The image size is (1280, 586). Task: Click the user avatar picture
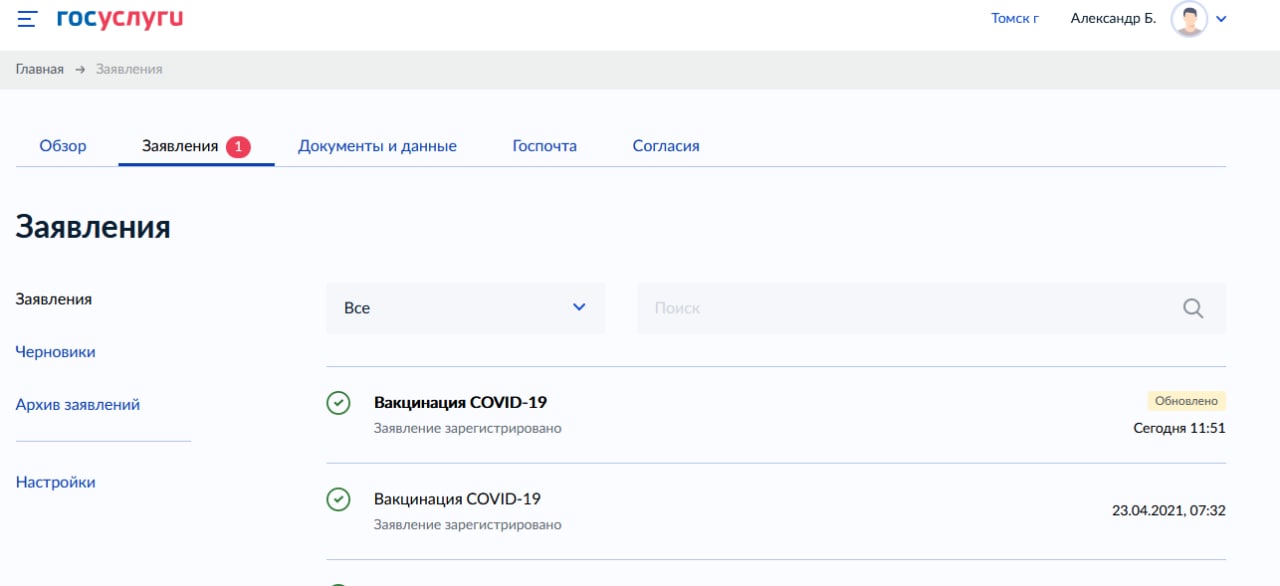pos(1189,19)
